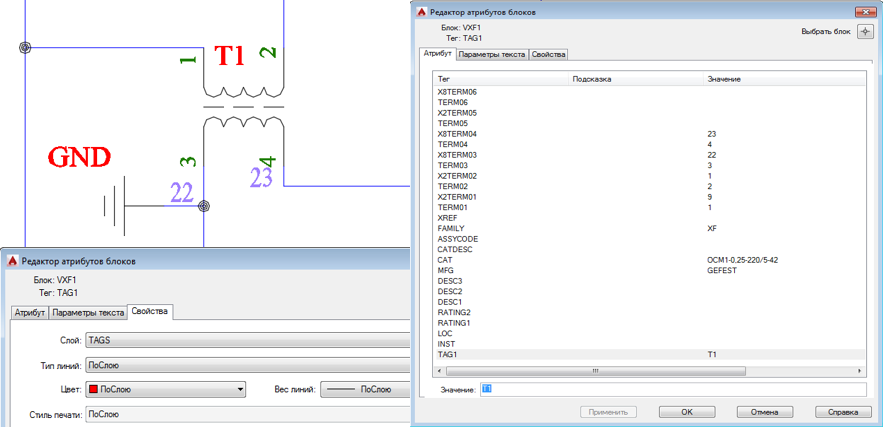Open the Слой layer dropdown showing TAGS
Viewport: 884px width, 427px height.
(x=247, y=340)
